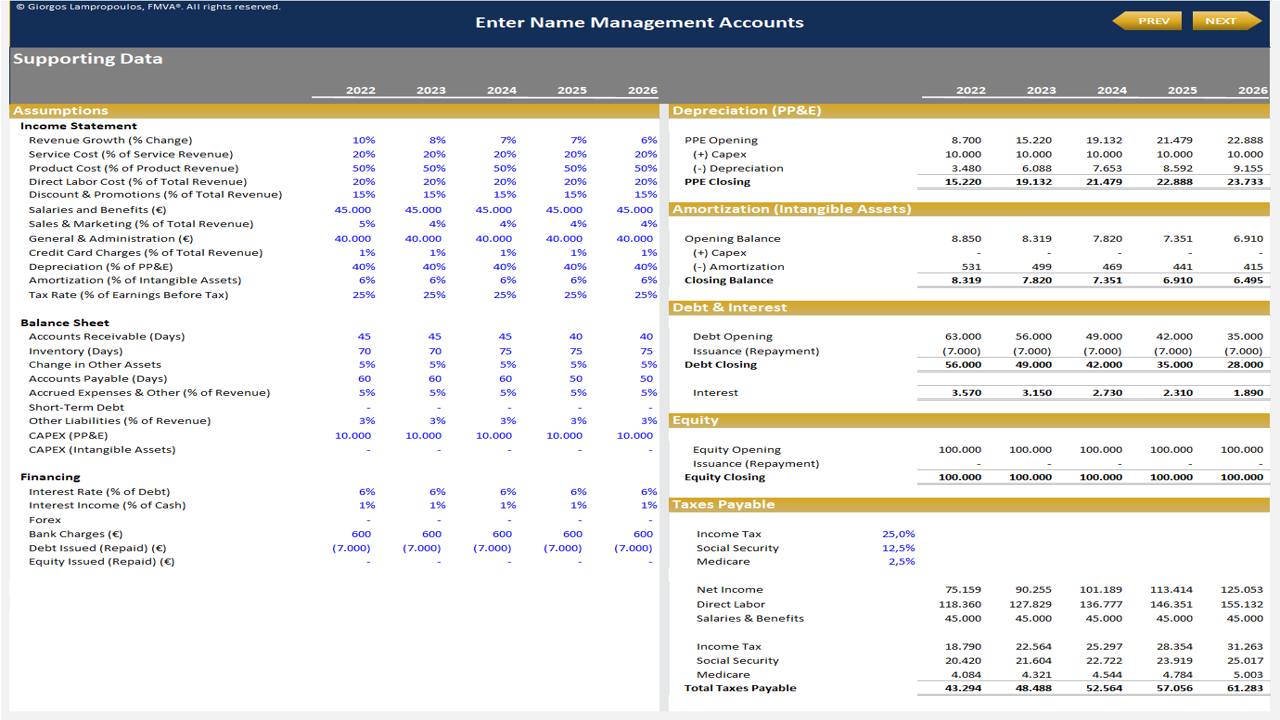Select 2022 Revenue Growth value 10%
Viewport: 1280px width, 720px height.
point(364,140)
